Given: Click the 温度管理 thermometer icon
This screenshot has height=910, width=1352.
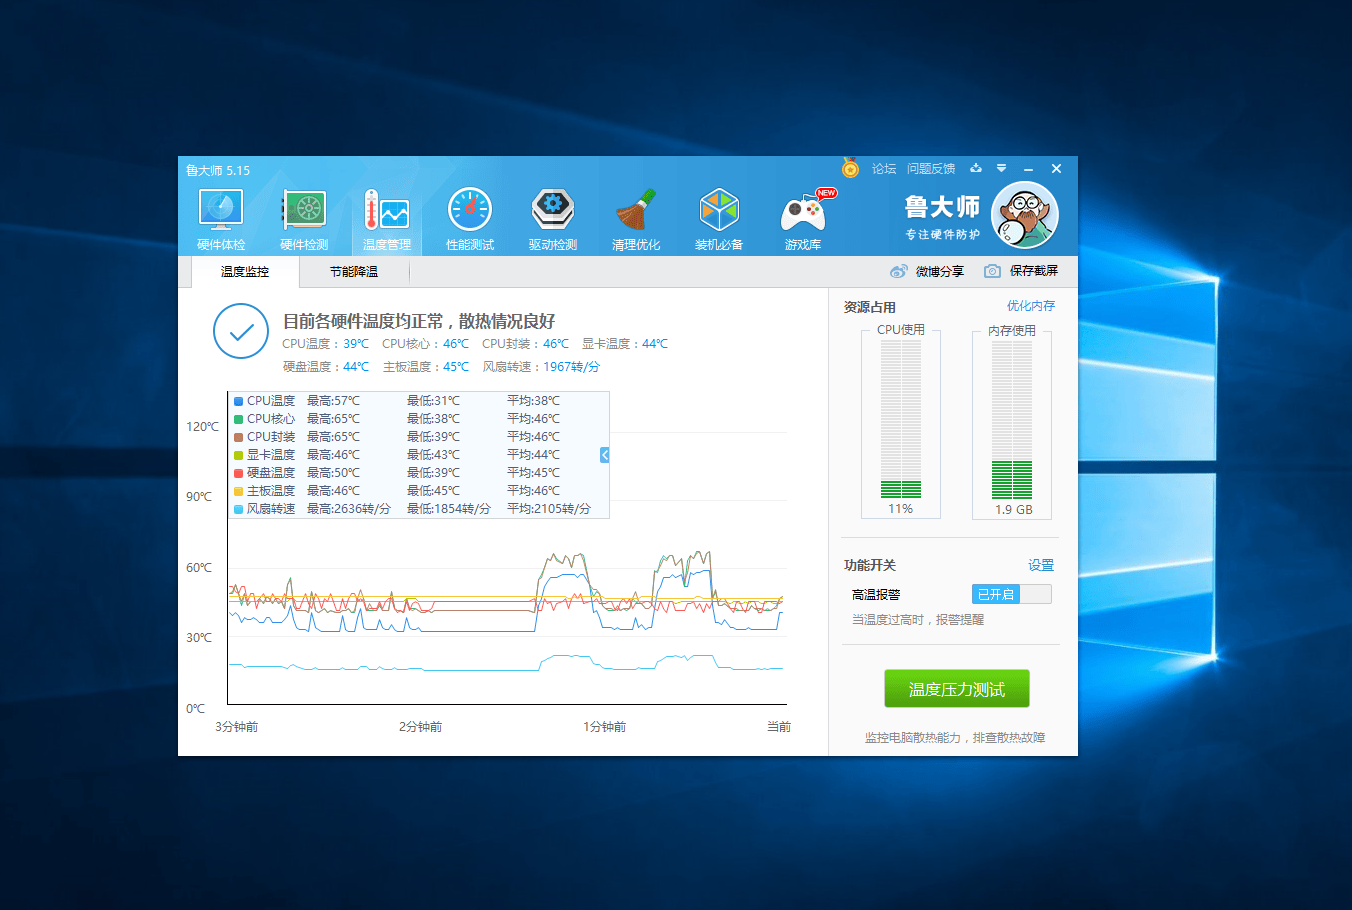Looking at the screenshot, I should click(x=387, y=219).
